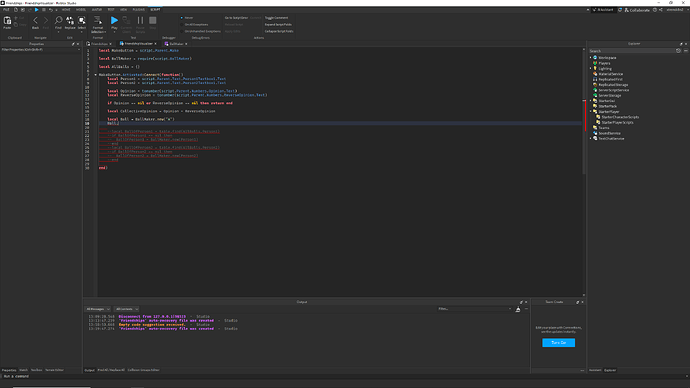Expand the StarterGui tree node arrow
Image resolution: width=690 pixels, height=388 pixels.
pyautogui.click(x=591, y=101)
